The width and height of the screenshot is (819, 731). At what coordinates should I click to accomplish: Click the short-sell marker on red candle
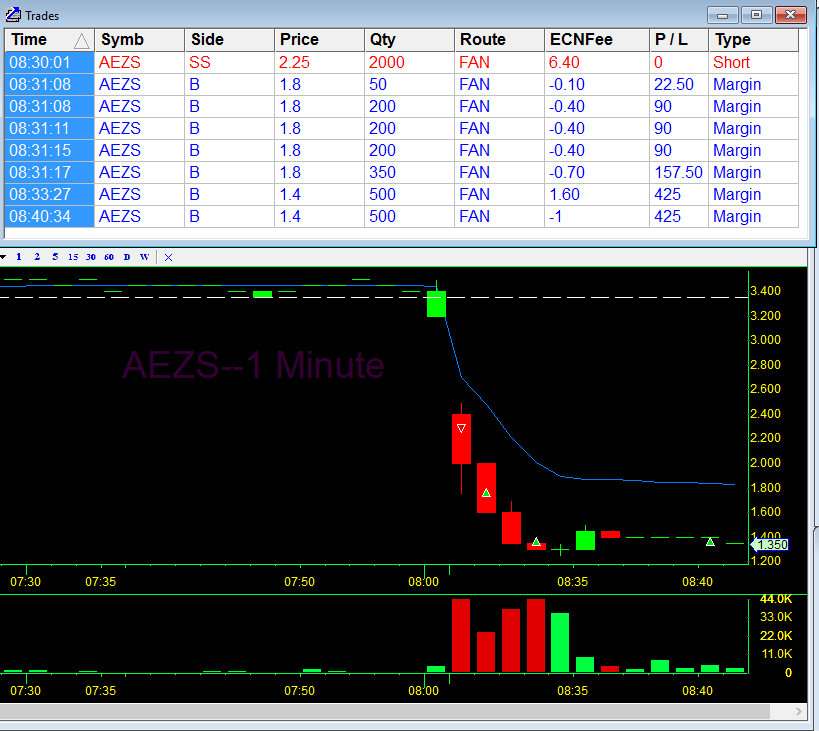(x=461, y=428)
